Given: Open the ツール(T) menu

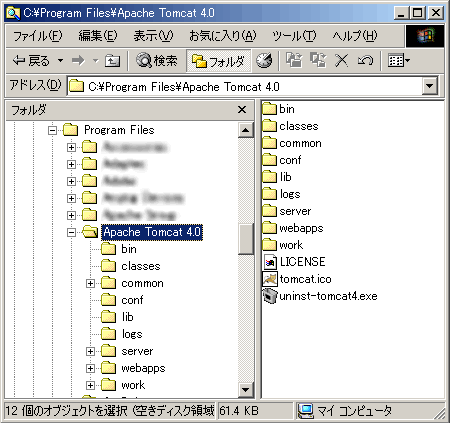Looking at the screenshot, I should [x=294, y=36].
